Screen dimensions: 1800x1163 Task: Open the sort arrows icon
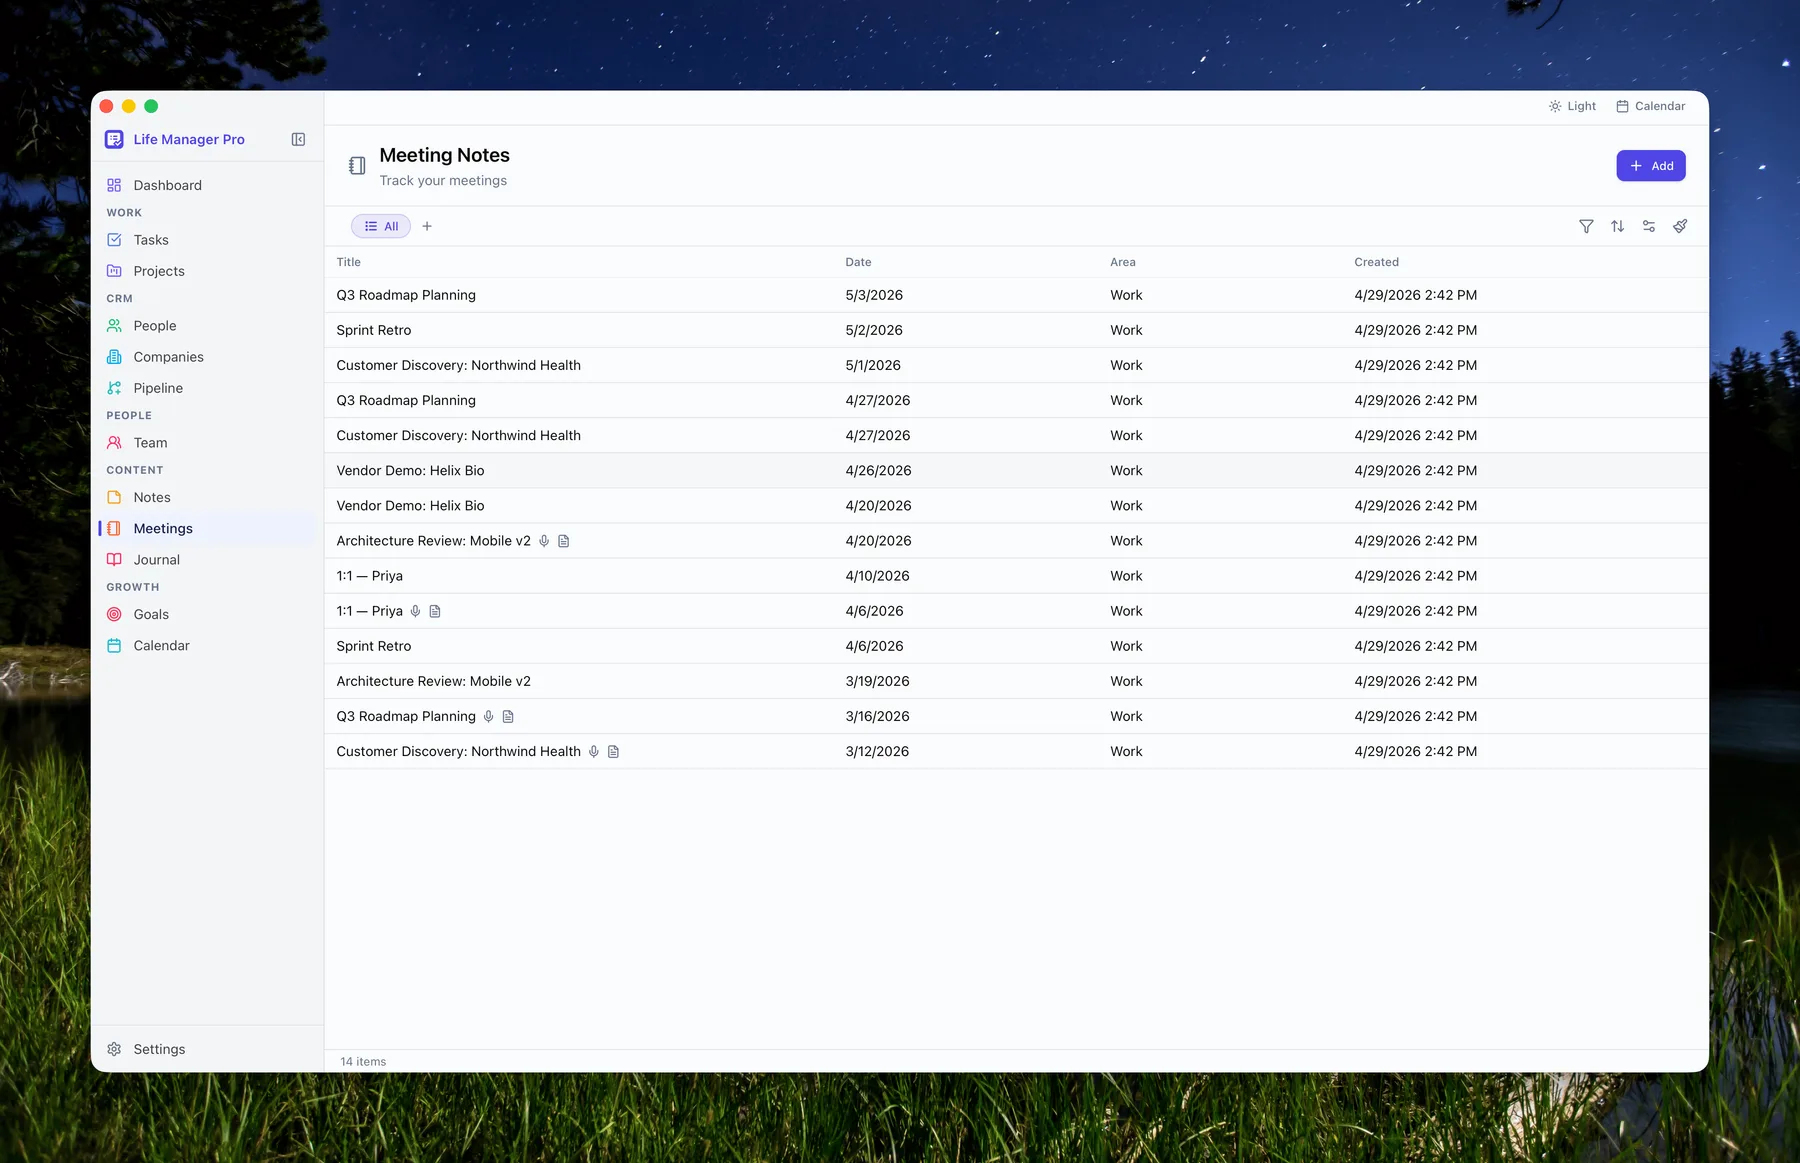coord(1617,226)
